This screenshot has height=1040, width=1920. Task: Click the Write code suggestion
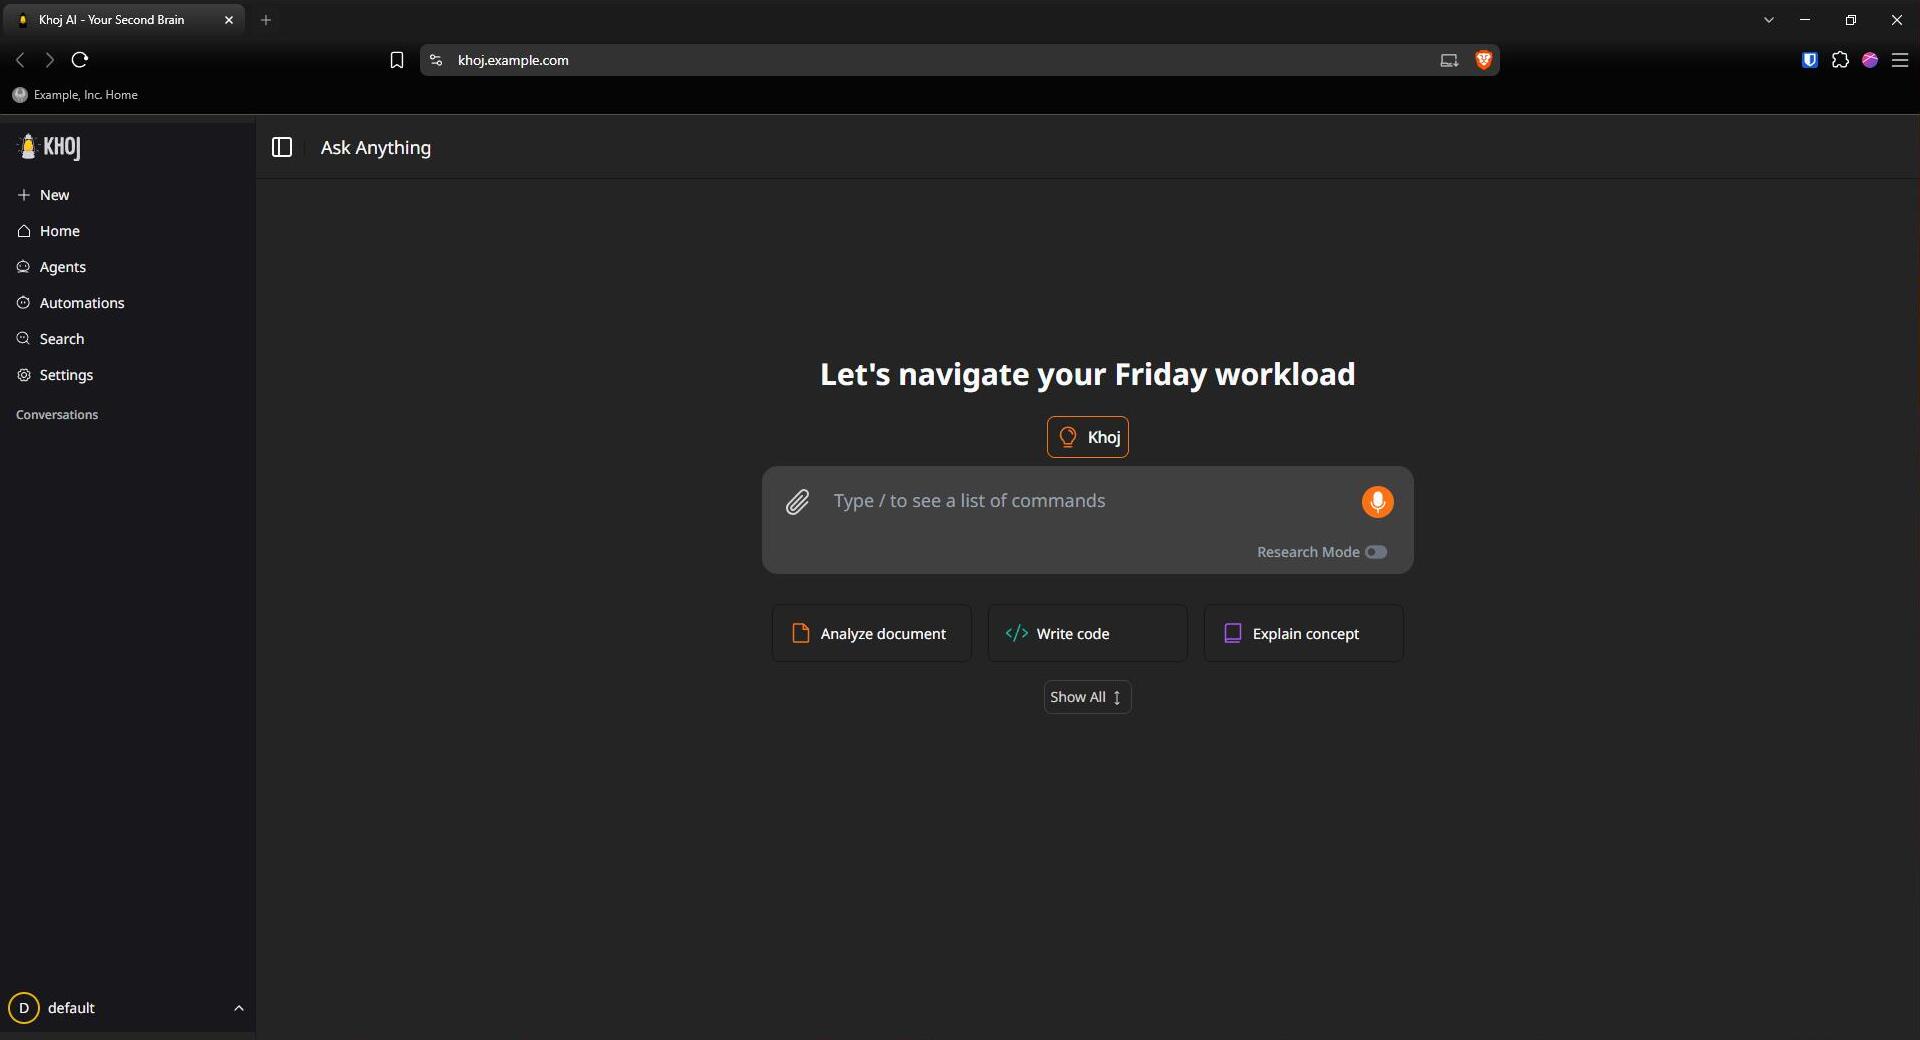(1087, 633)
